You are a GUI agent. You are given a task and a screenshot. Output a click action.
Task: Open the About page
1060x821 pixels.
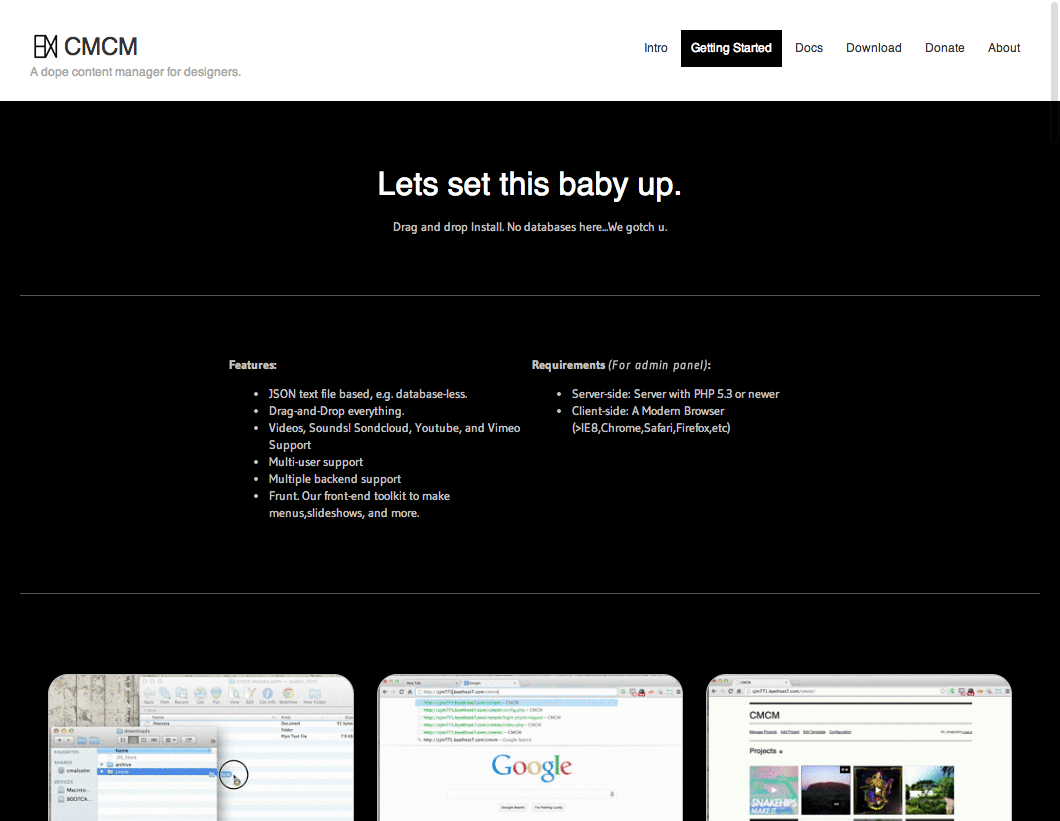click(1004, 48)
